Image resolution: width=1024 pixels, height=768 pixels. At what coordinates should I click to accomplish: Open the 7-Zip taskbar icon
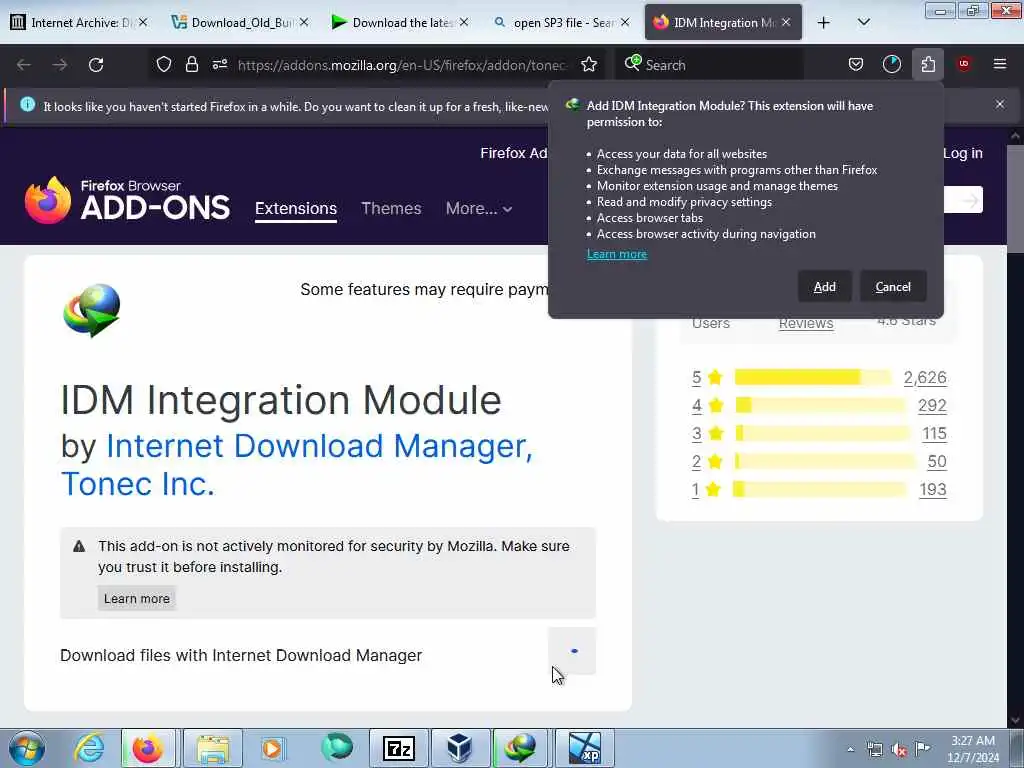(x=399, y=748)
